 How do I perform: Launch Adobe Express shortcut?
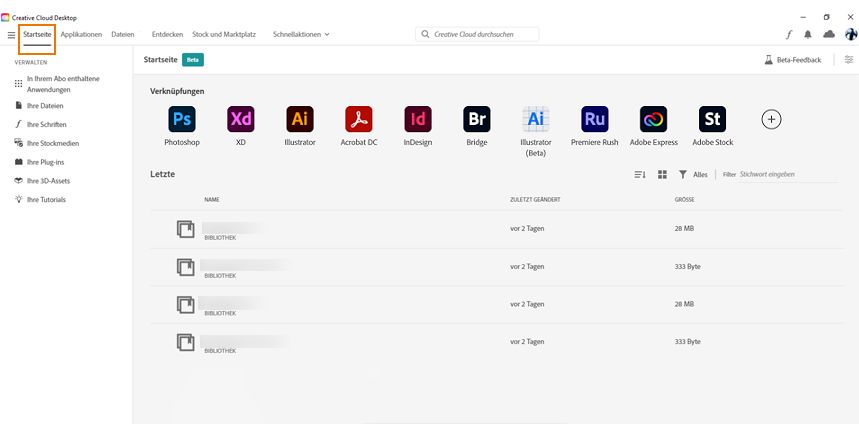click(654, 119)
